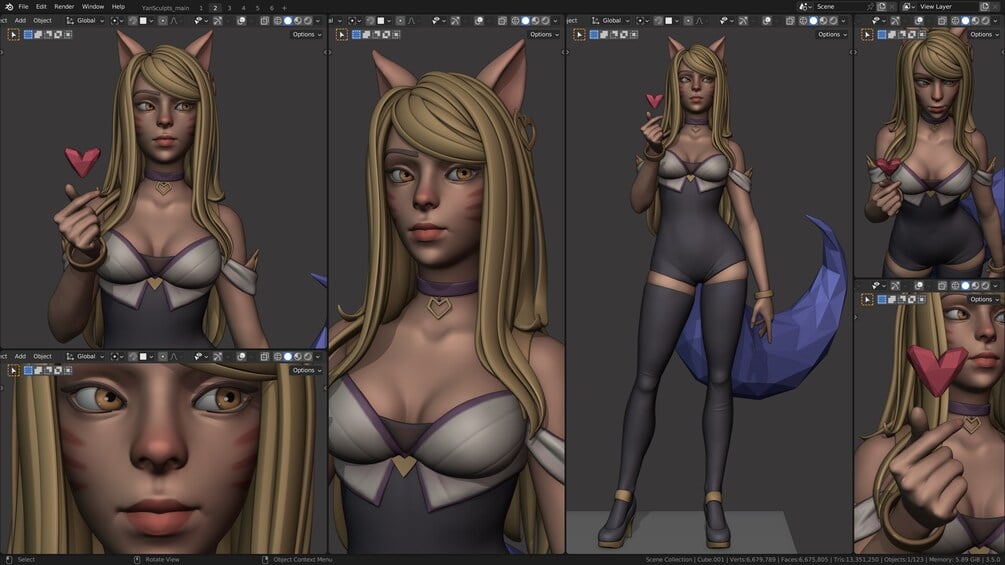
Task: Open Object menu in eyes close-up viewport
Action: coord(42,356)
